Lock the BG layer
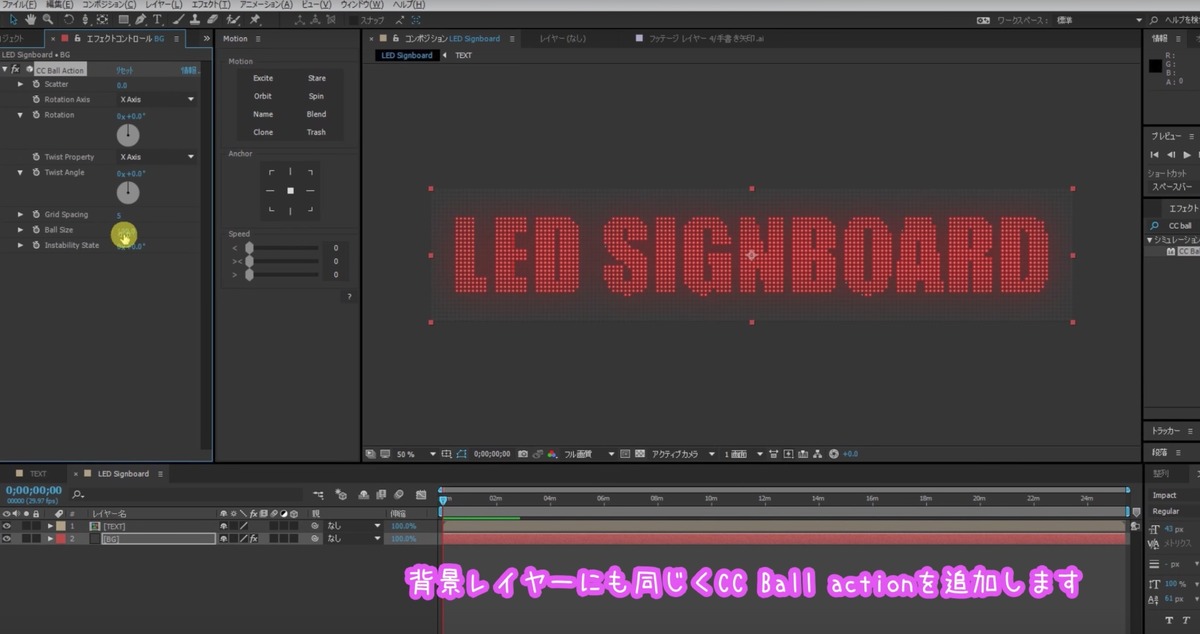1200x634 pixels. point(36,538)
